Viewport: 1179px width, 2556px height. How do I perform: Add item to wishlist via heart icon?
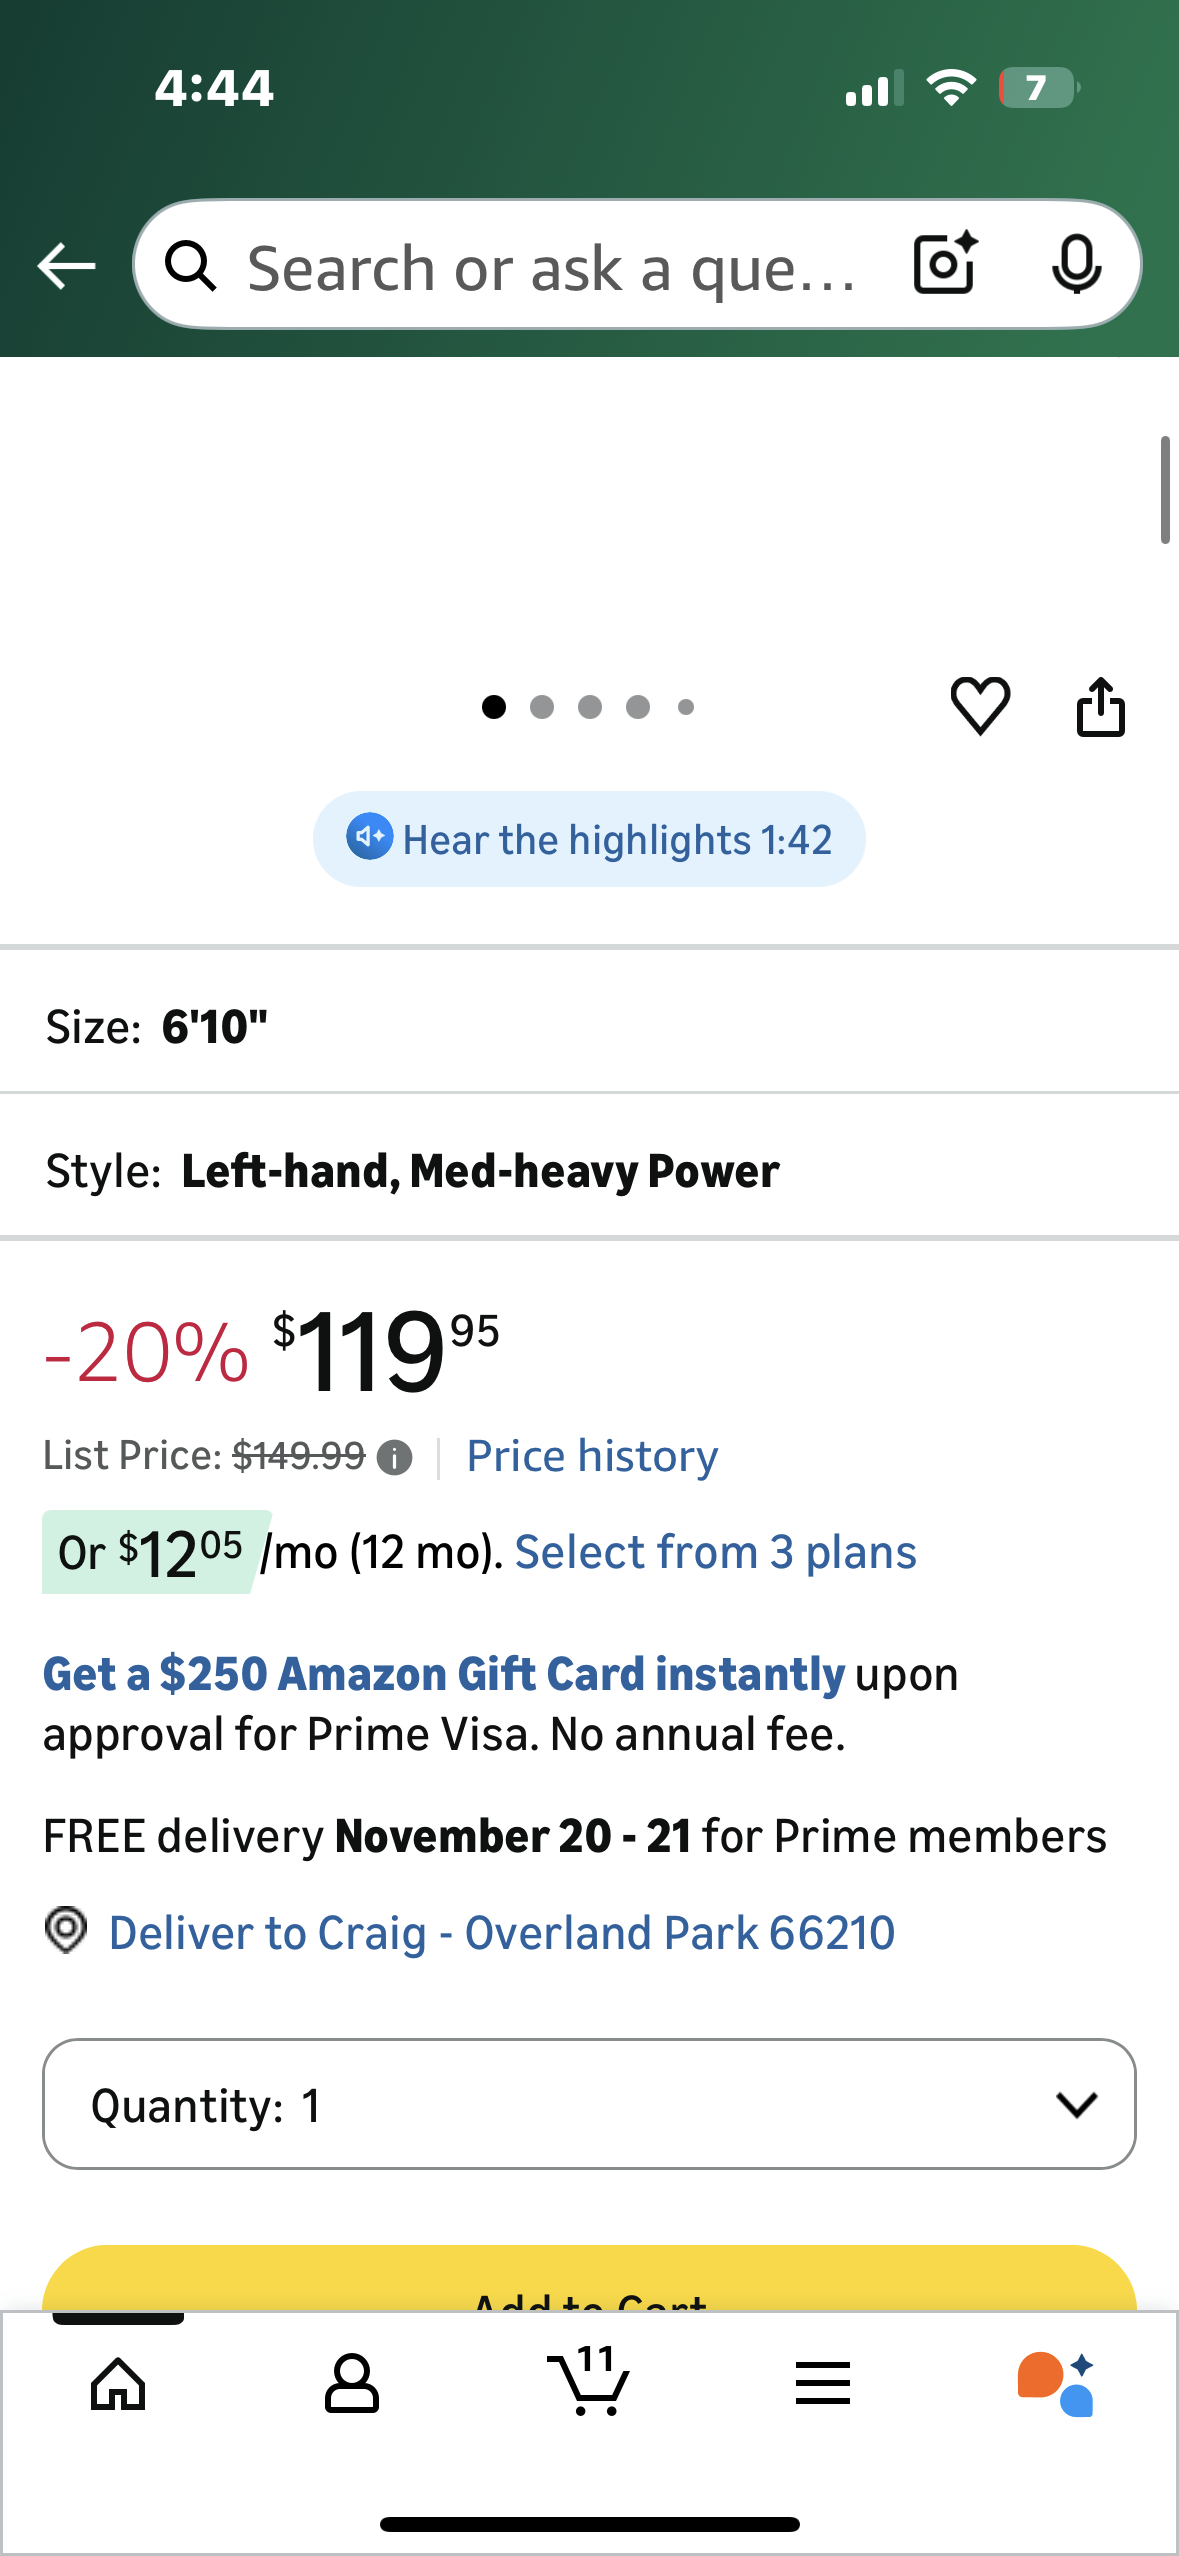point(981,706)
